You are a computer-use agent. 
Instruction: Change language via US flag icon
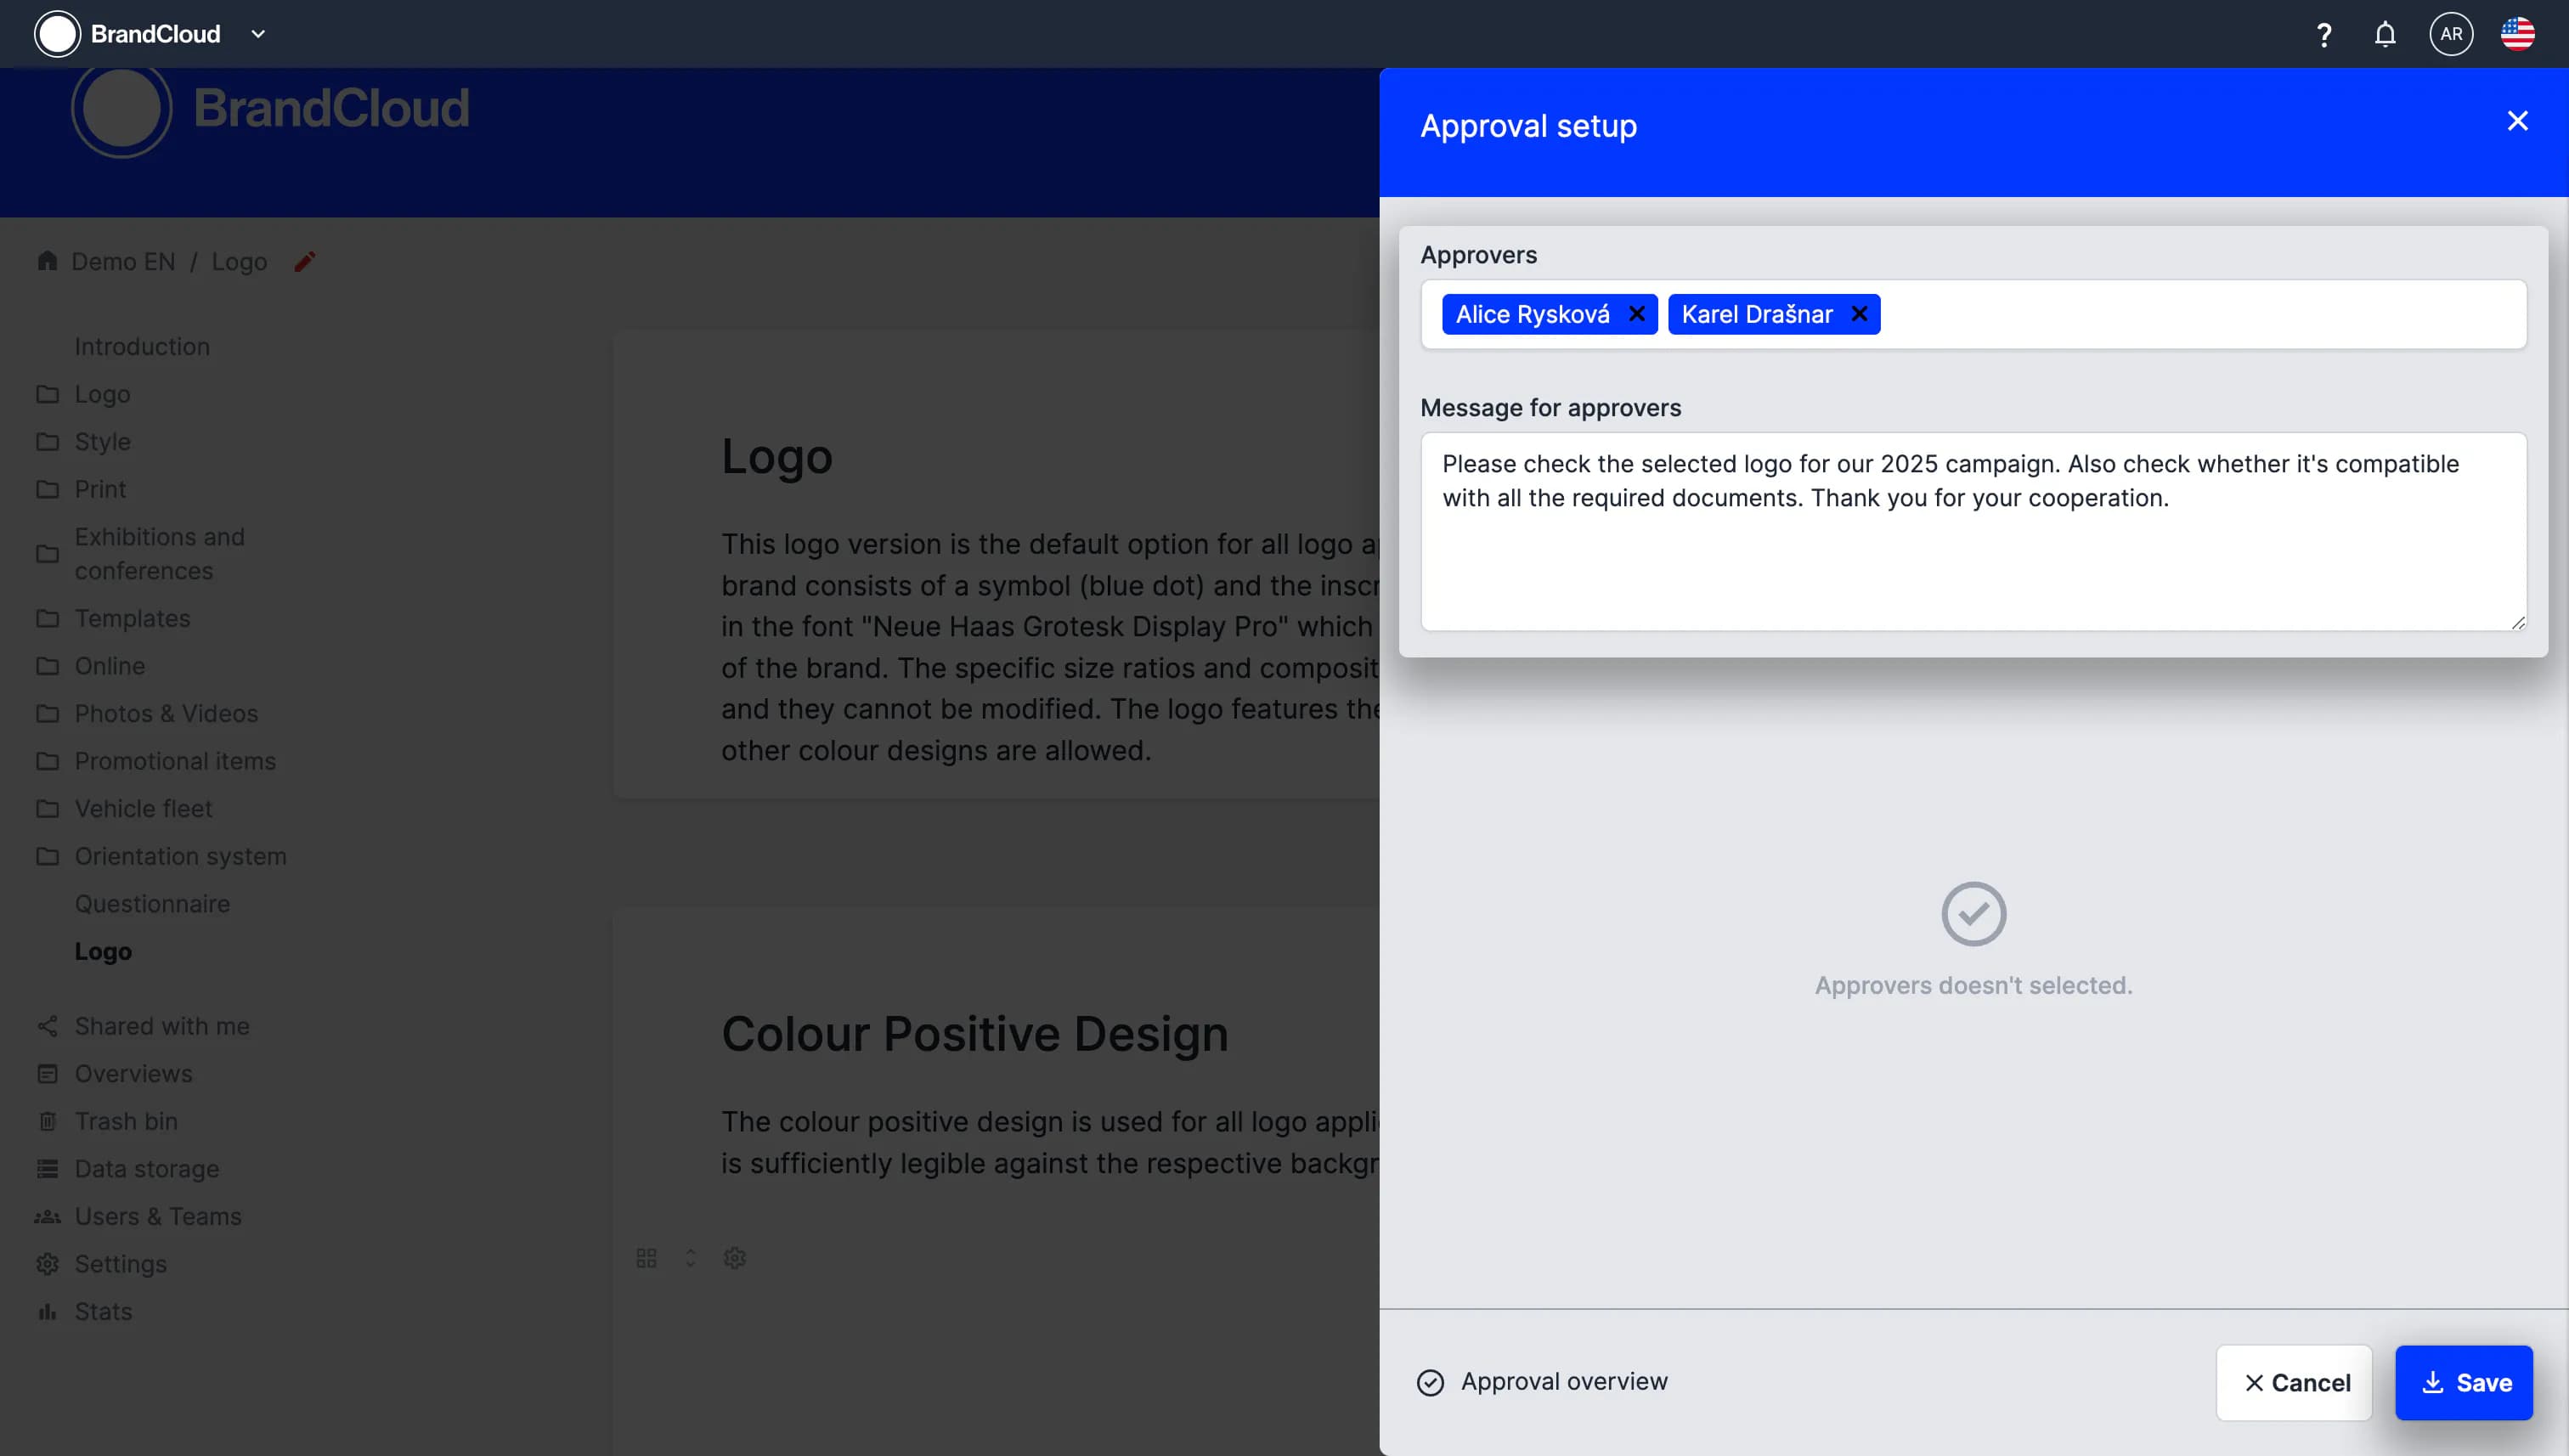click(2516, 35)
